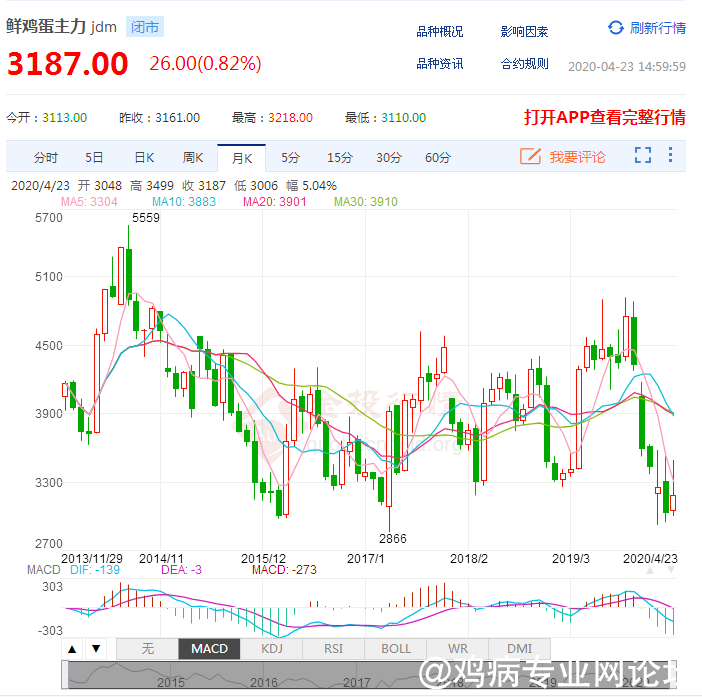Click the black down arrow indicator button
702x697 pixels.
pos(96,649)
